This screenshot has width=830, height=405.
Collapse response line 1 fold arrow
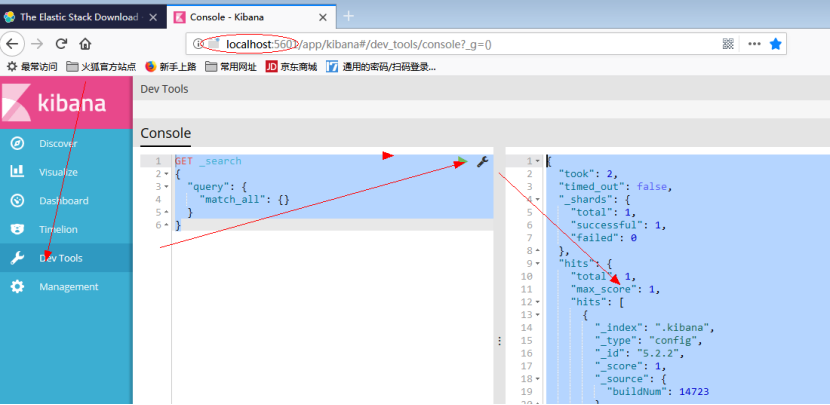click(x=538, y=161)
